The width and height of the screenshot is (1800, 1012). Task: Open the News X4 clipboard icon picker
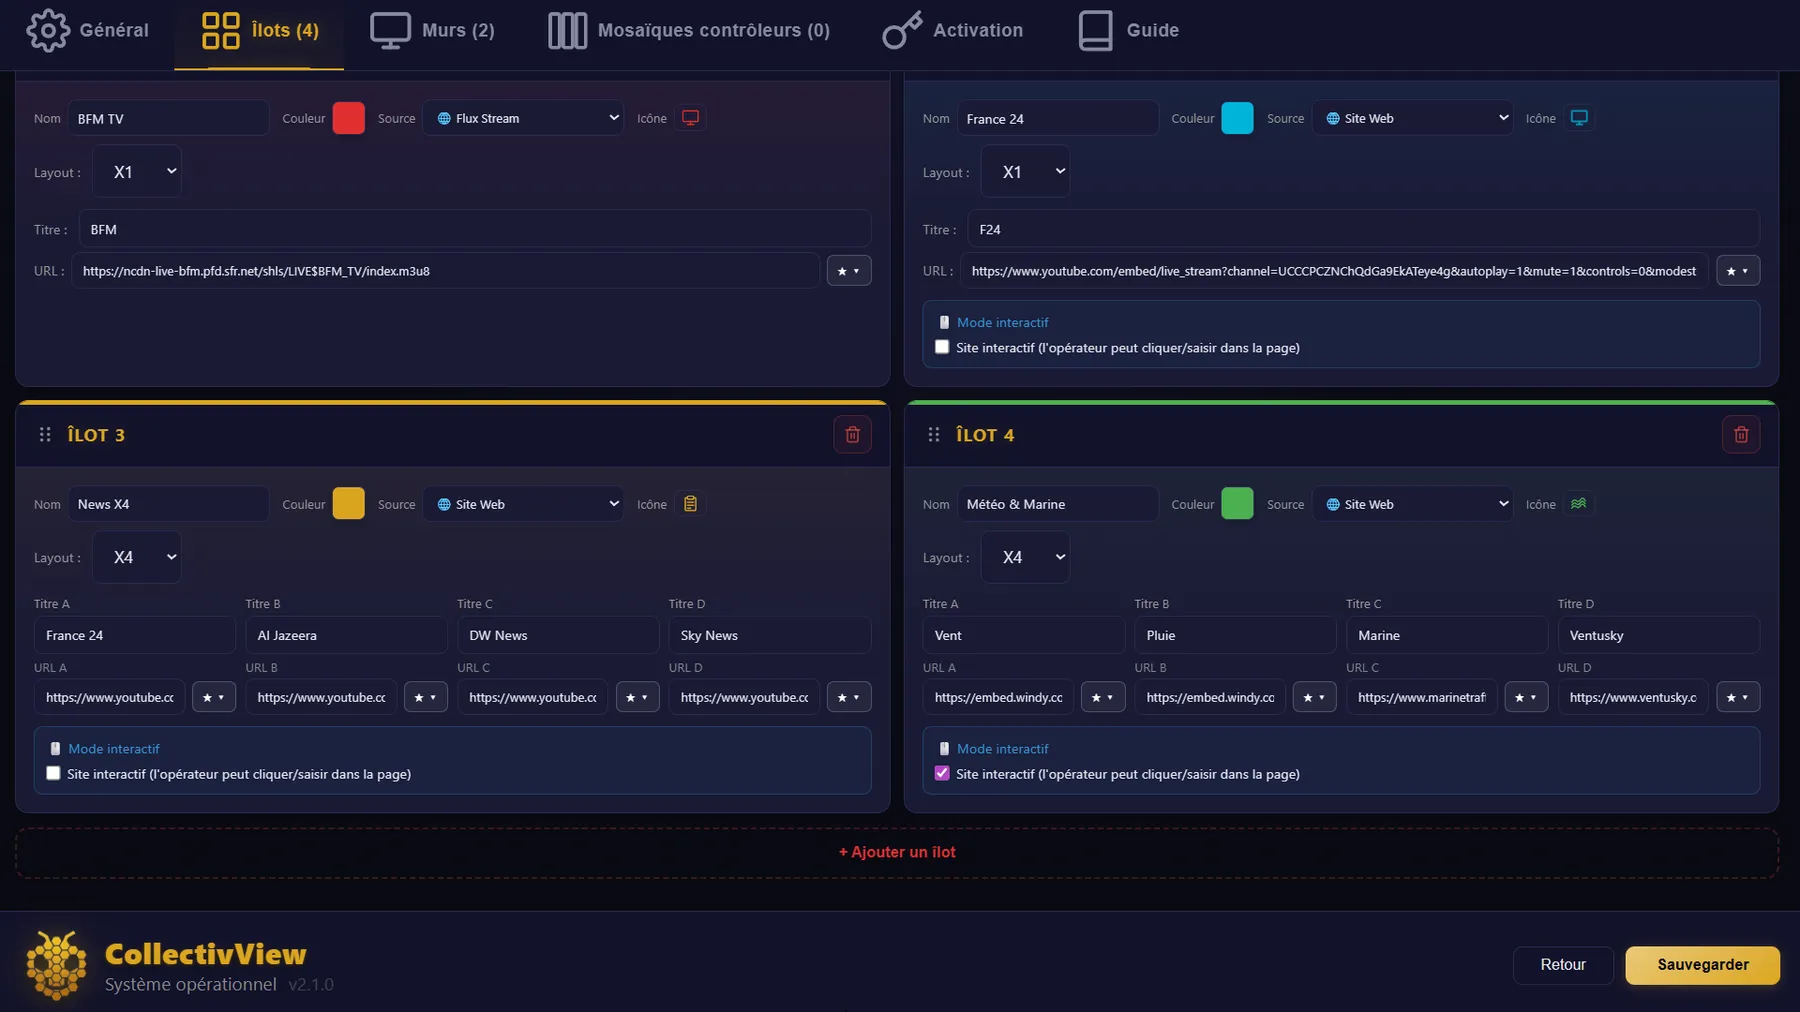(x=690, y=504)
